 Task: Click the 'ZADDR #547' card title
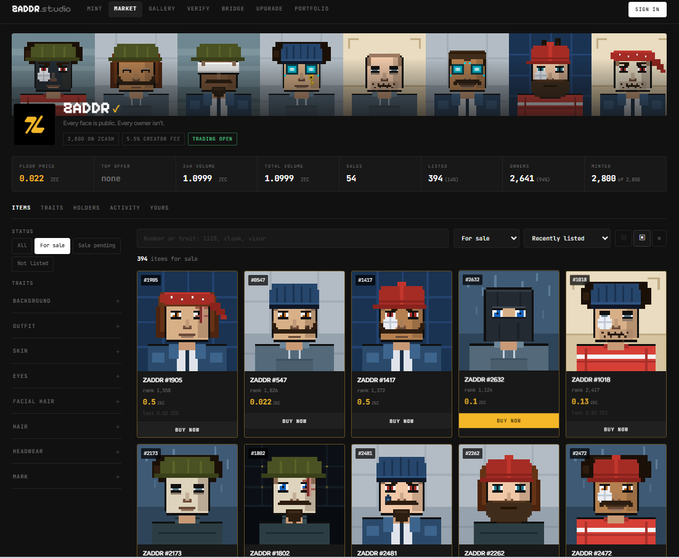pos(268,380)
